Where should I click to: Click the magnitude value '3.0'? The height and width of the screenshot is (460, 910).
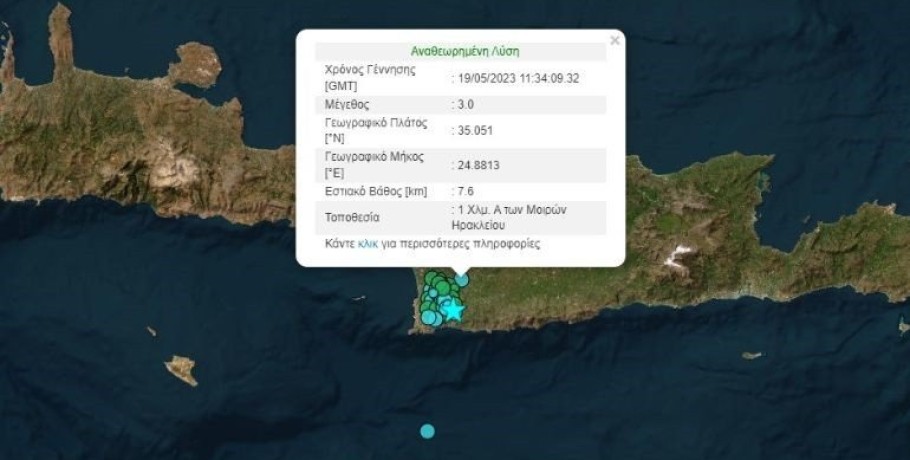tap(465, 105)
